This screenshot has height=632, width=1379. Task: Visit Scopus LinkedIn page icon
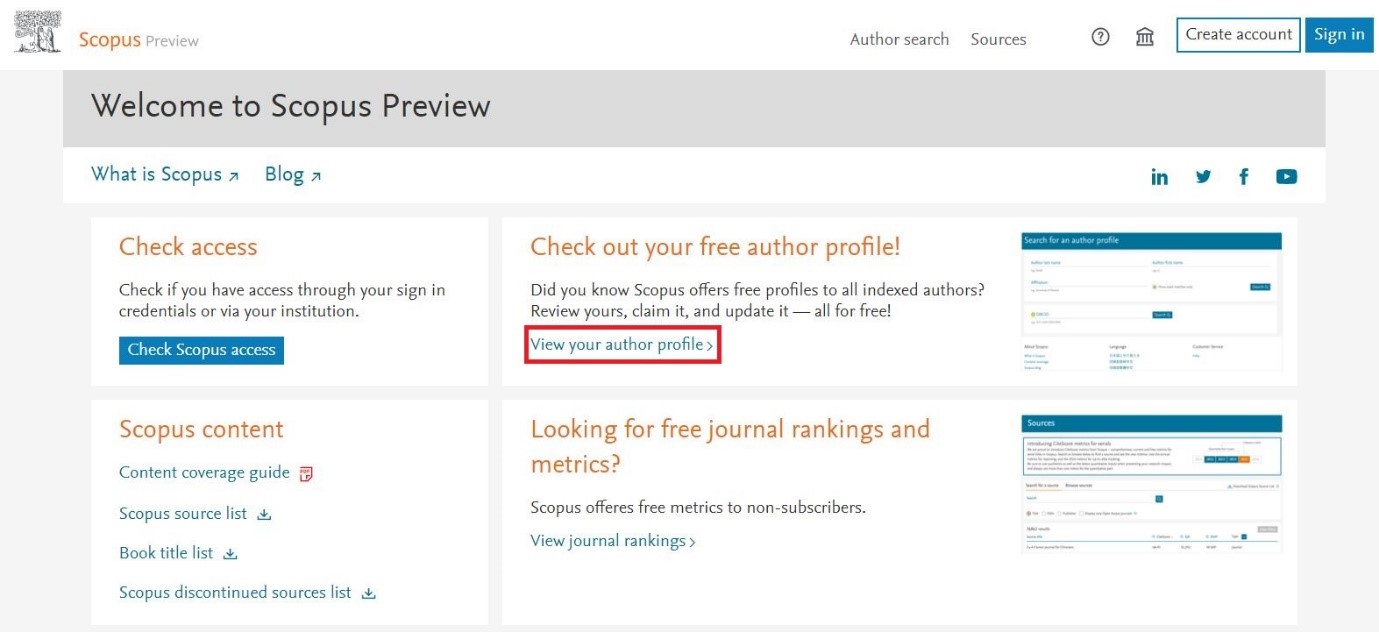tap(1159, 177)
